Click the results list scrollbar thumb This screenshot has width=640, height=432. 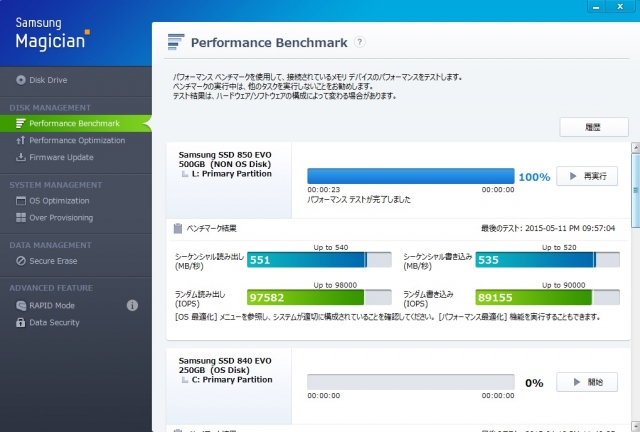(x=636, y=190)
